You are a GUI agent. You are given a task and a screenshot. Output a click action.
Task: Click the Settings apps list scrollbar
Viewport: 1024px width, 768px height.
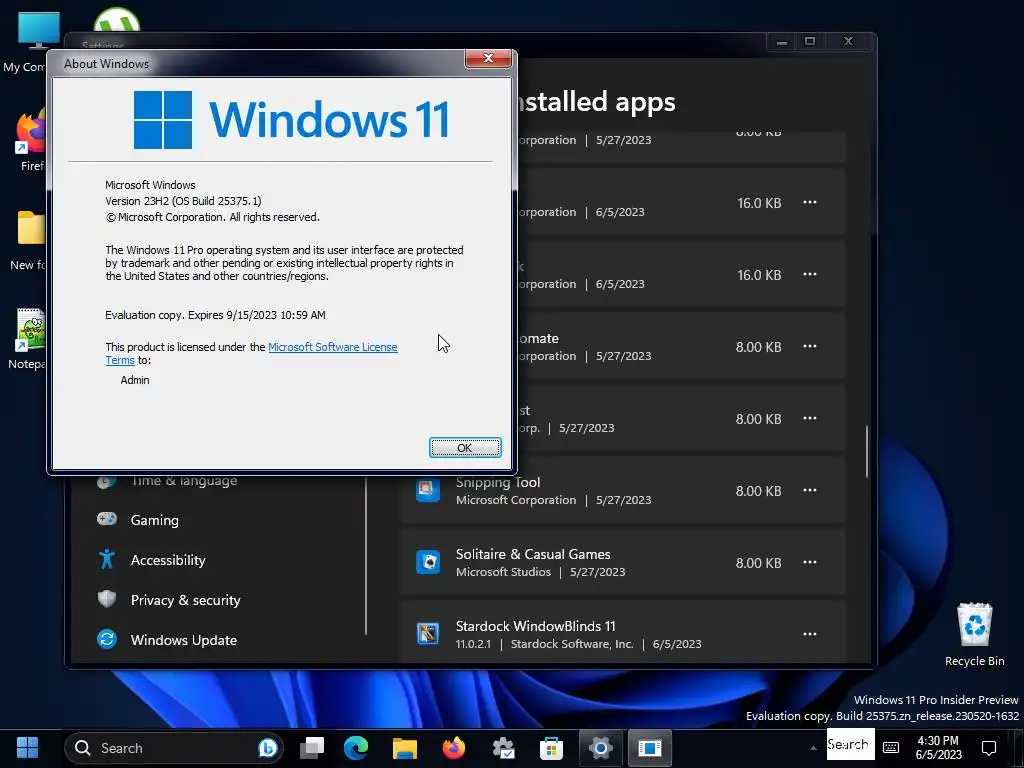tap(867, 451)
